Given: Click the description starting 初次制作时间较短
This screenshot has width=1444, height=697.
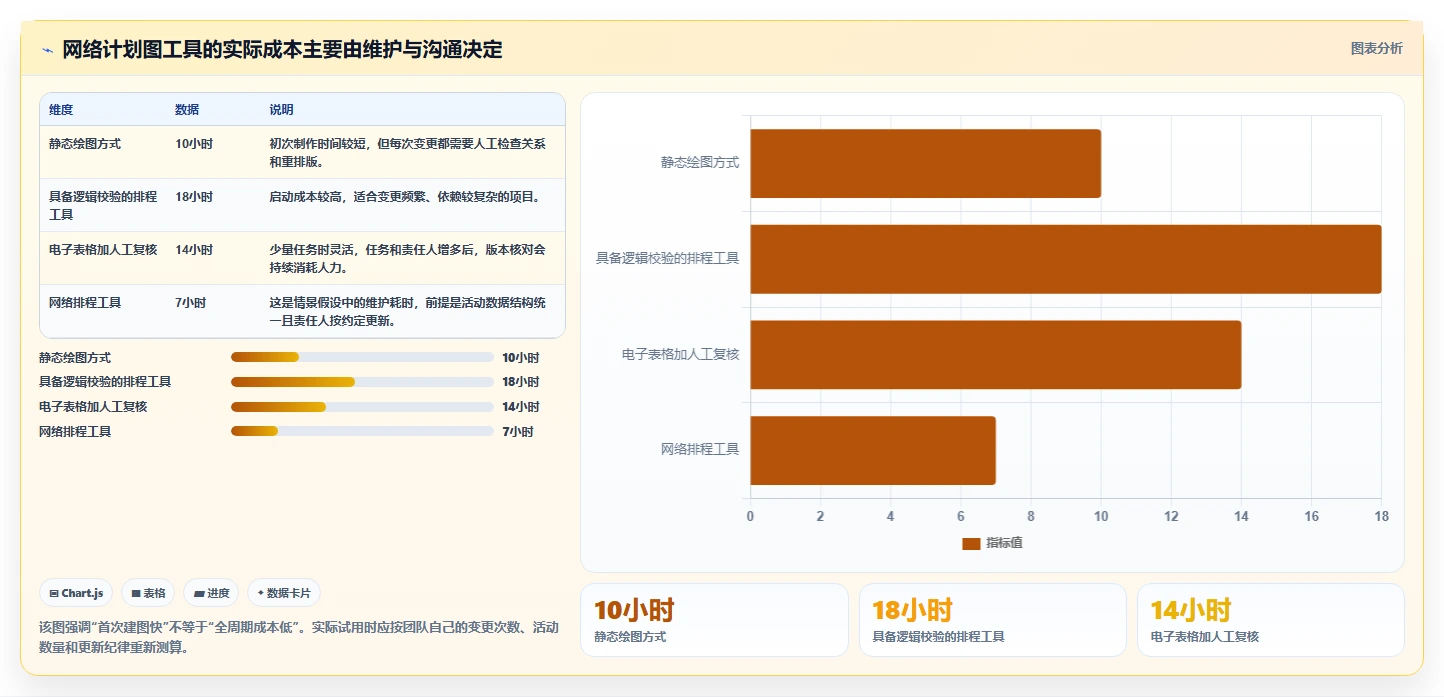Looking at the screenshot, I should (408, 153).
